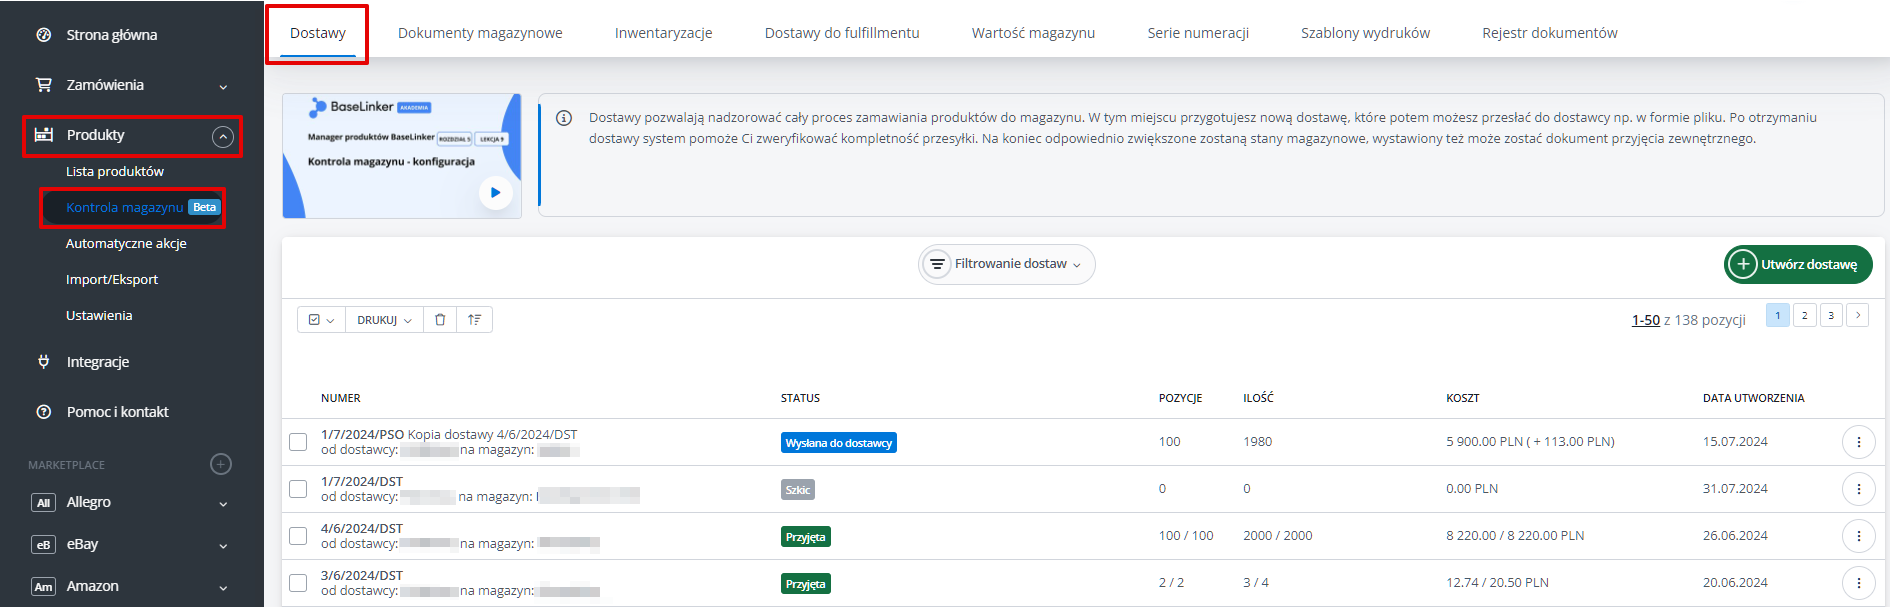Open the options menu for delivery 3/6/2024/DST
1890x607 pixels.
coord(1859,583)
